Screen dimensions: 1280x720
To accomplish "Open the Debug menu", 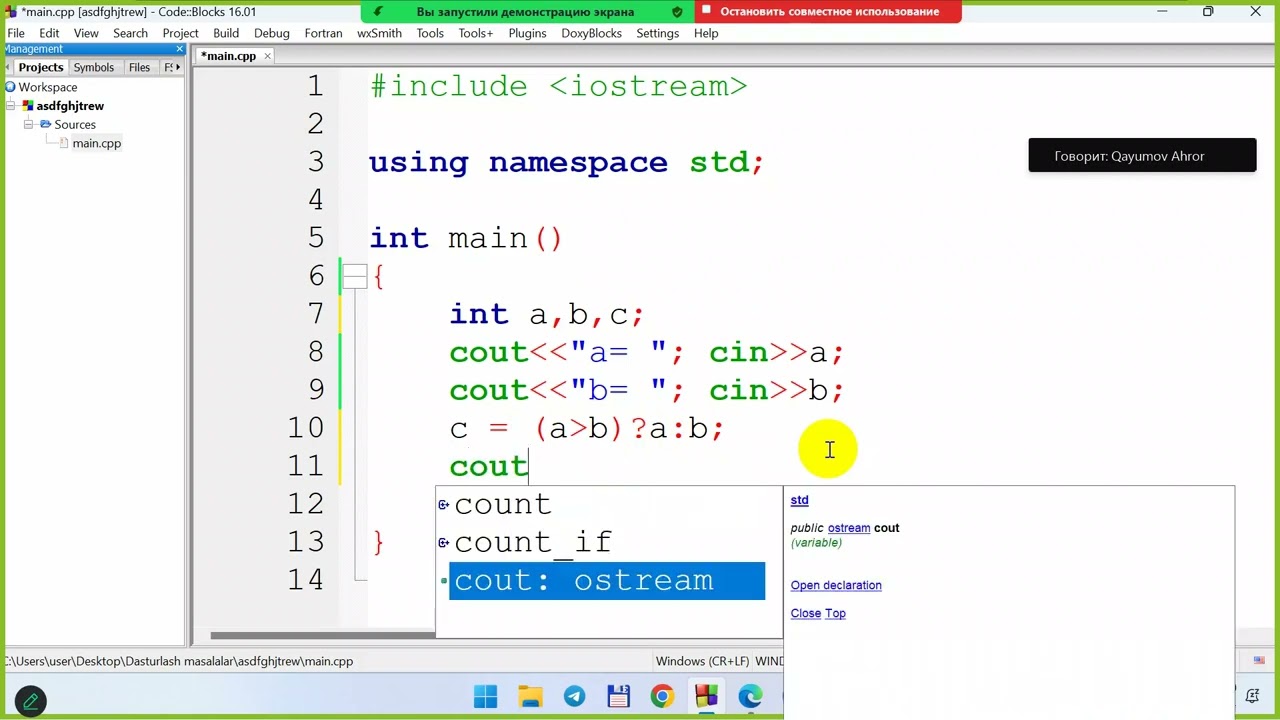I will [x=271, y=33].
